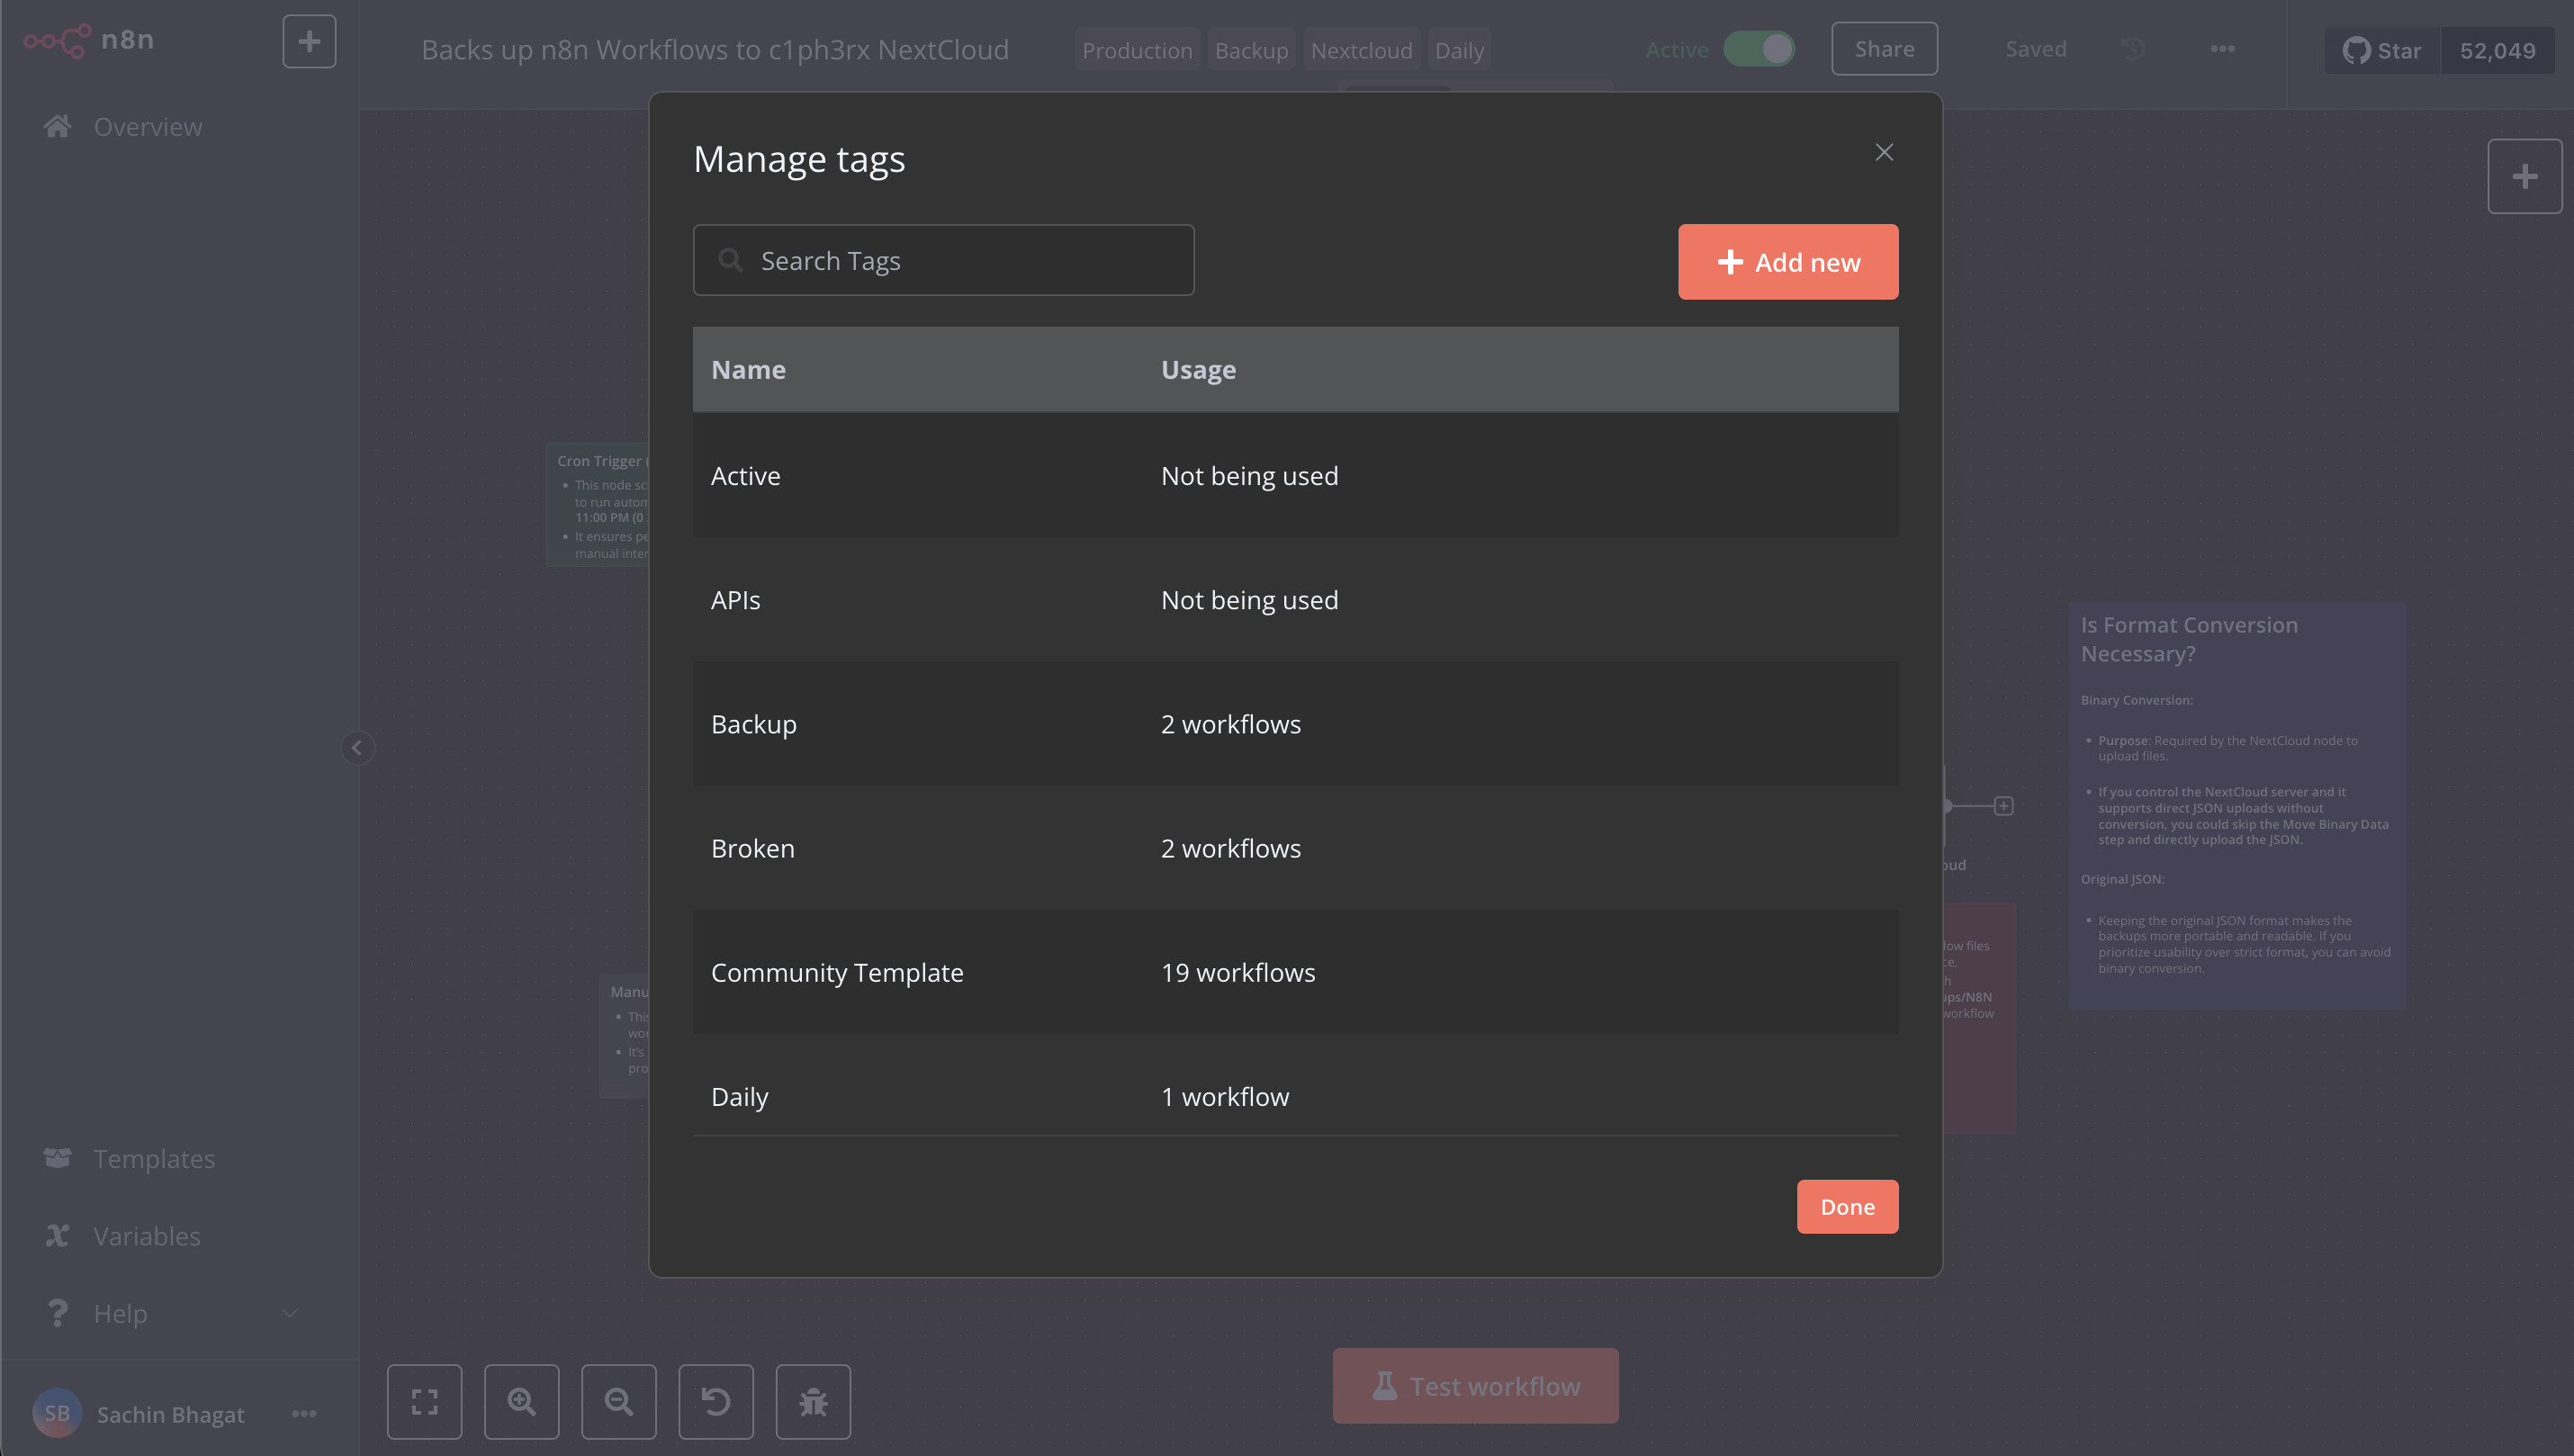Select the Community Template tag row

[1295, 972]
